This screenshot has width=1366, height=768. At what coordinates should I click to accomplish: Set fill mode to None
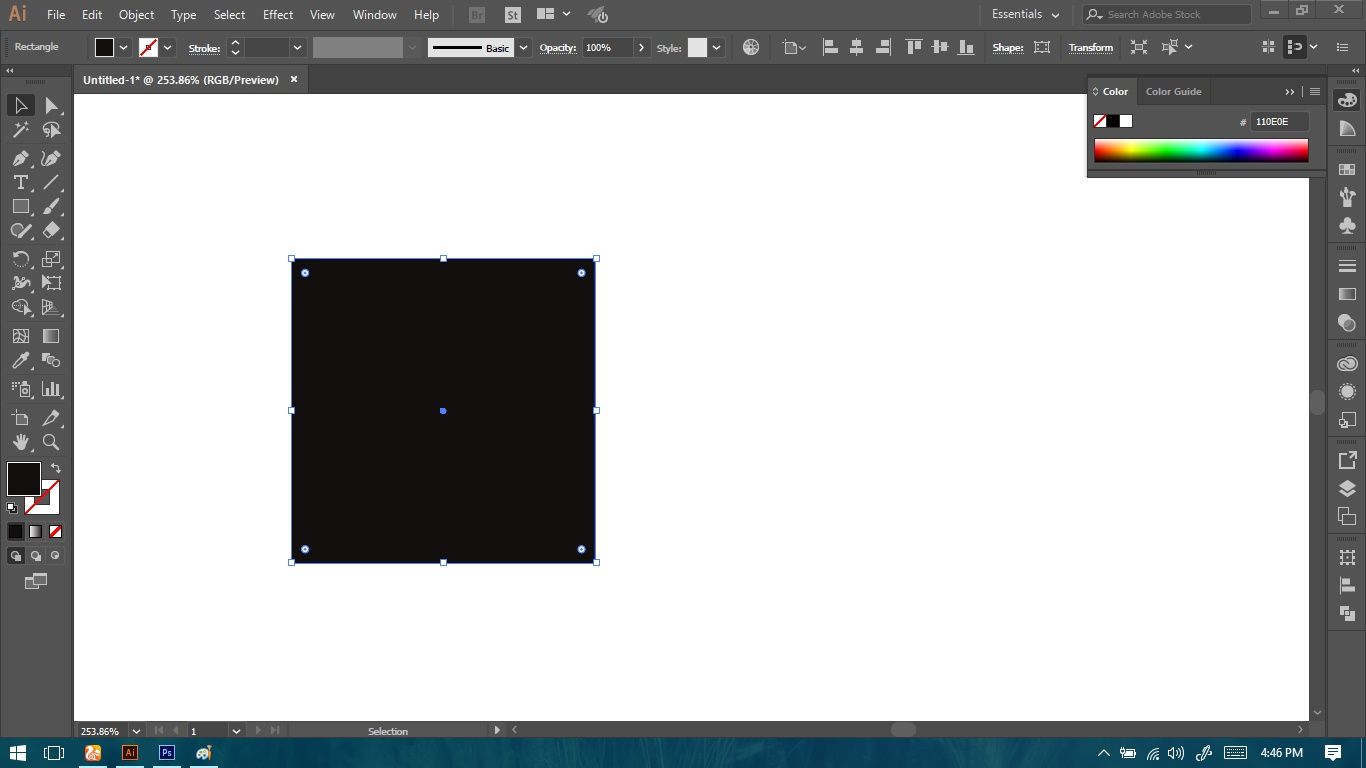[x=56, y=531]
